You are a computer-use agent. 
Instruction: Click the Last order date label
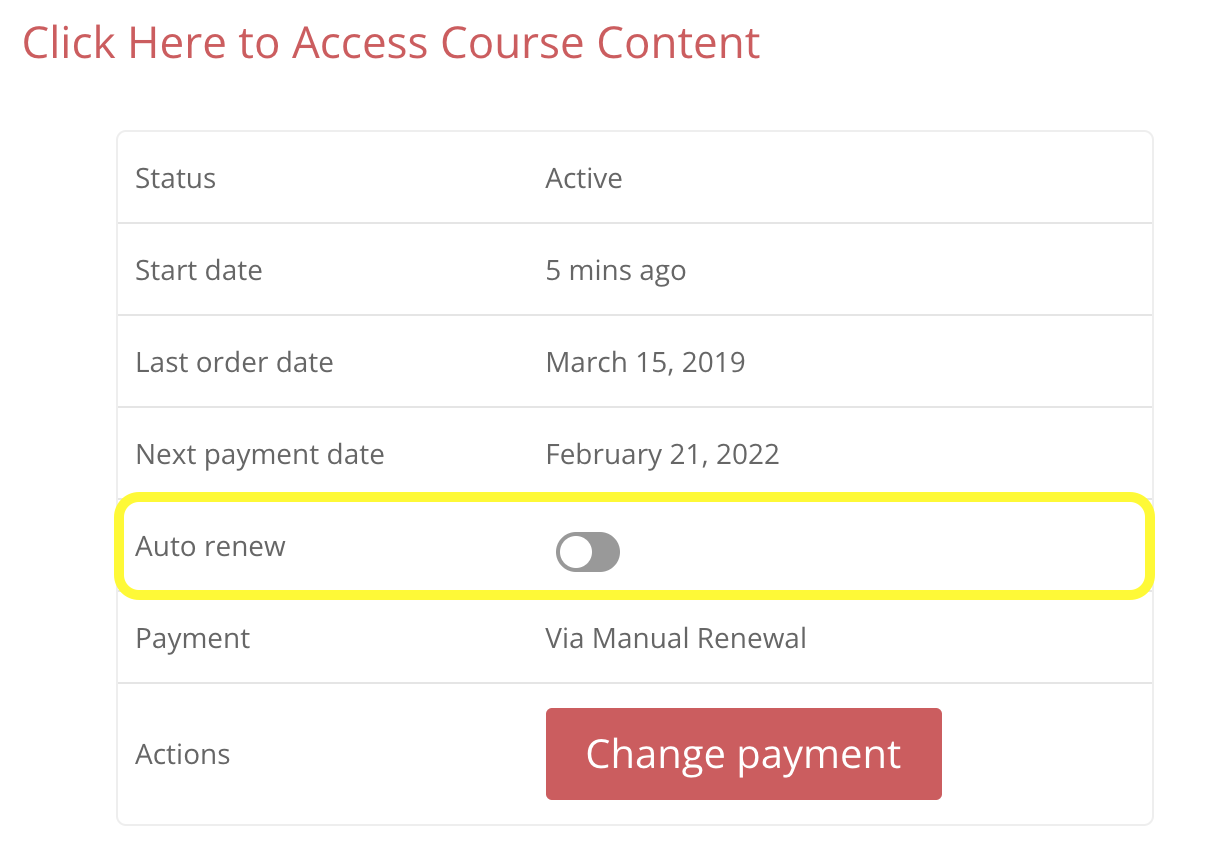coord(235,363)
